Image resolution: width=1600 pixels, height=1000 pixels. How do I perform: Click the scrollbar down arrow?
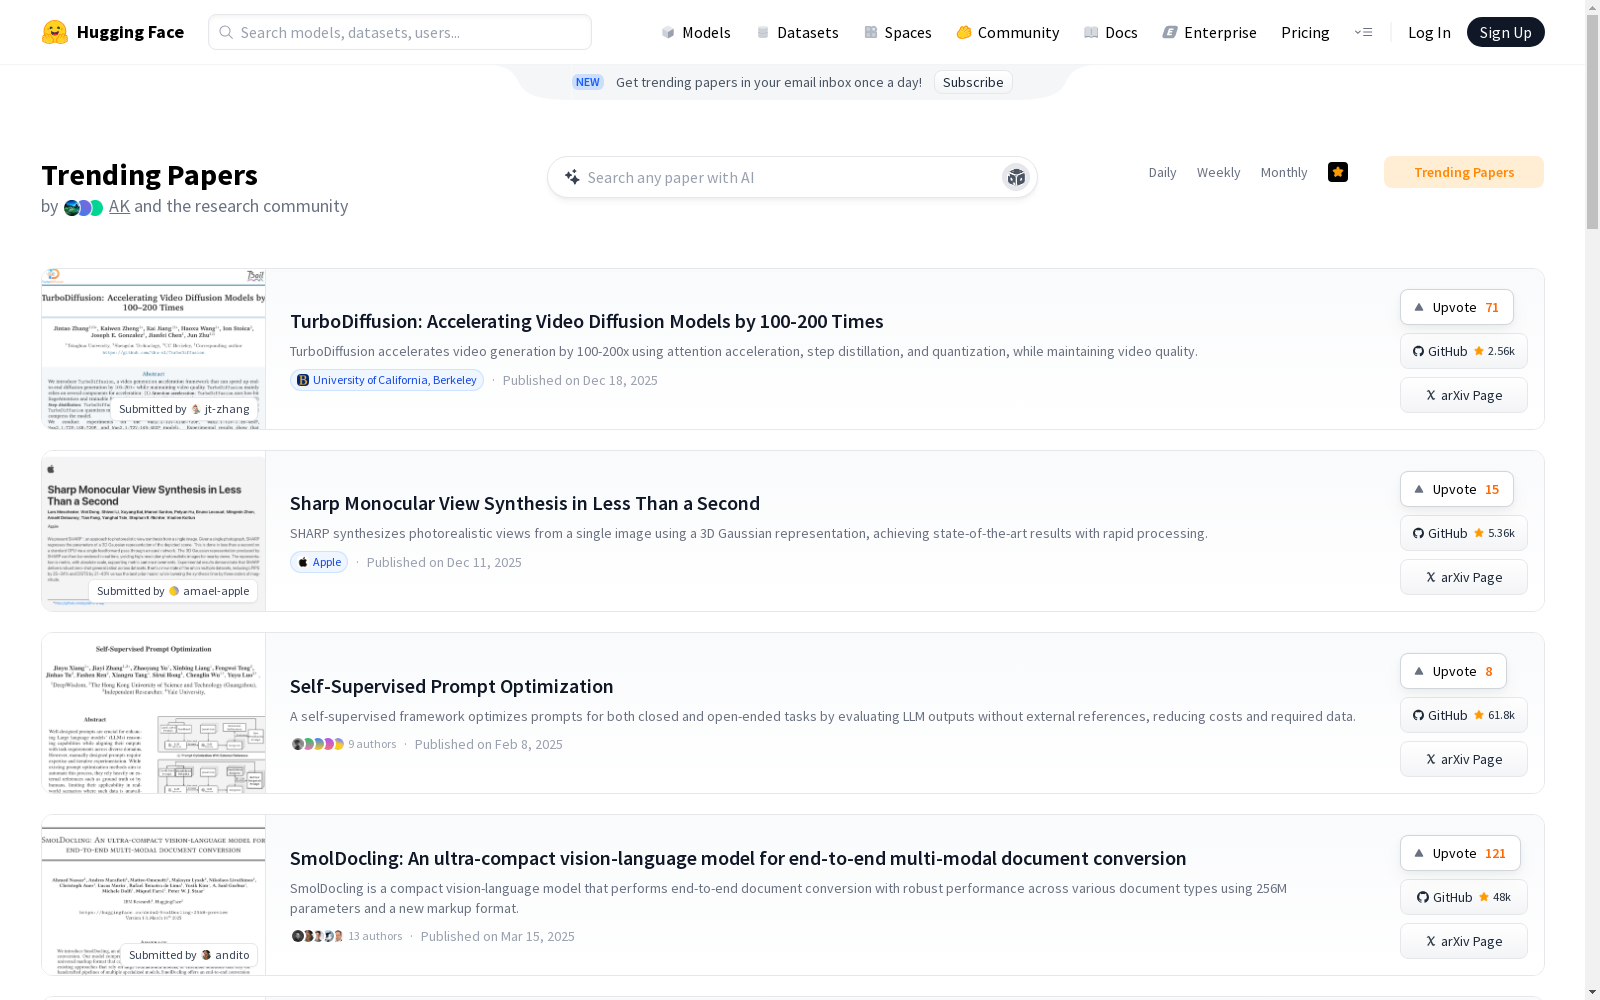coord(1592,992)
